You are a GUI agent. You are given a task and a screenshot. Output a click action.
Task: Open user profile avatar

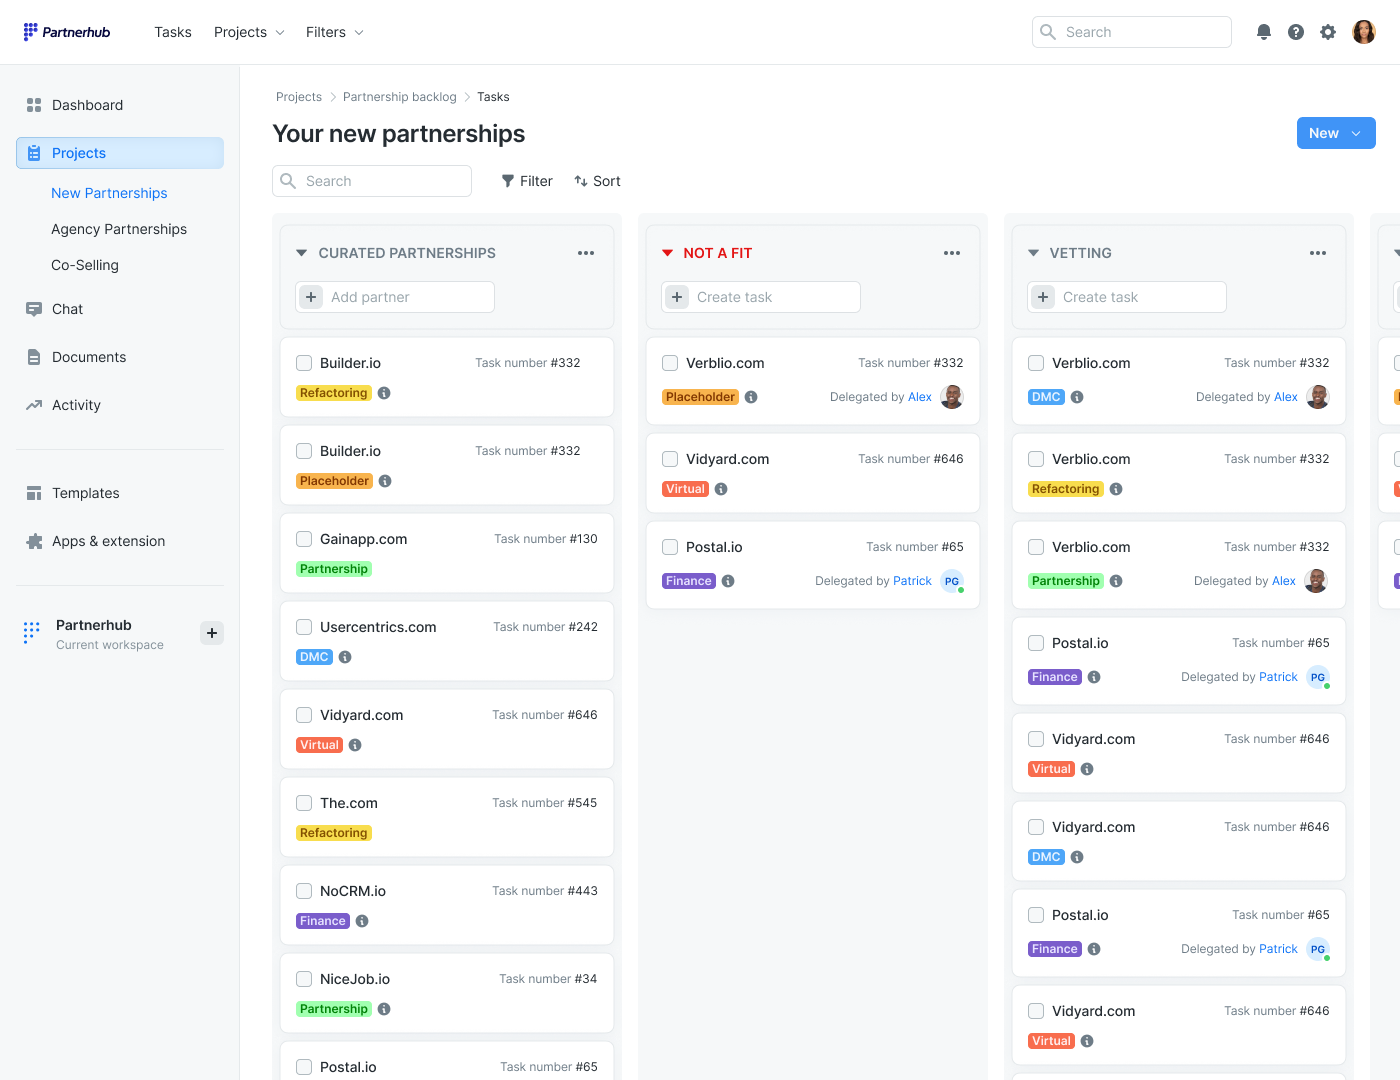coord(1364,32)
